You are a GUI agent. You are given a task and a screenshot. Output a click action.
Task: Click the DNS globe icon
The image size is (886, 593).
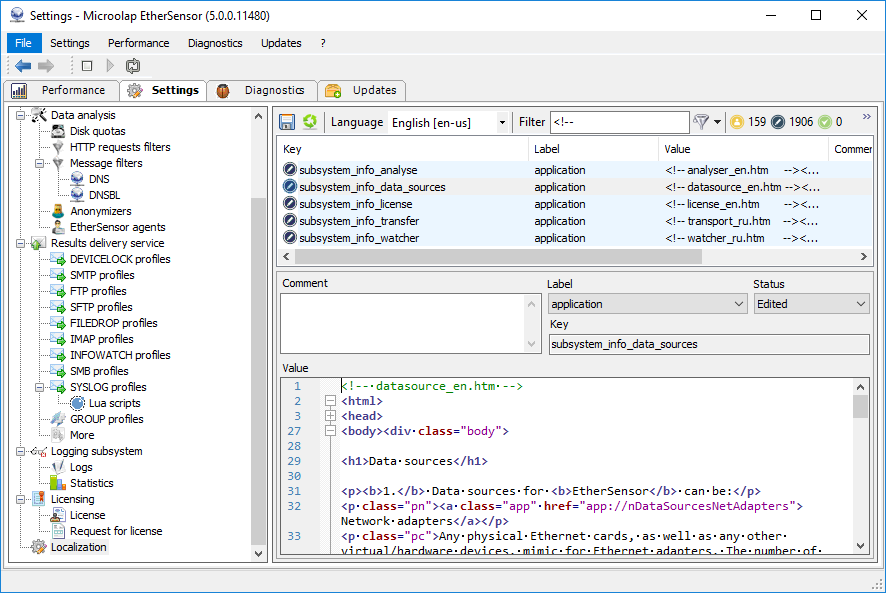[x=77, y=179]
